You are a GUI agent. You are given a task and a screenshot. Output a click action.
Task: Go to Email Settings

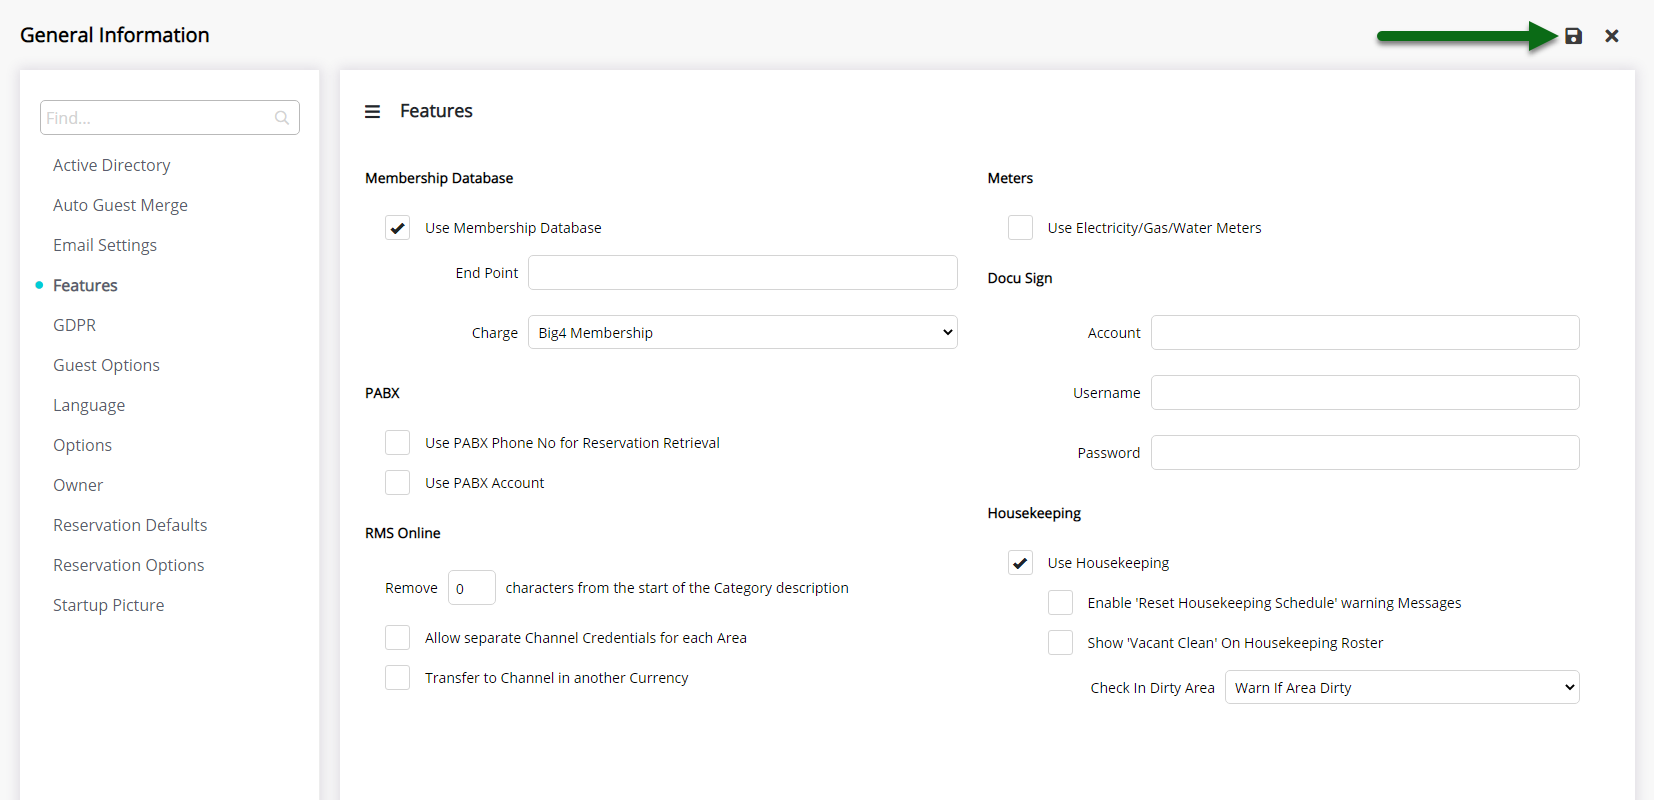[x=105, y=245]
